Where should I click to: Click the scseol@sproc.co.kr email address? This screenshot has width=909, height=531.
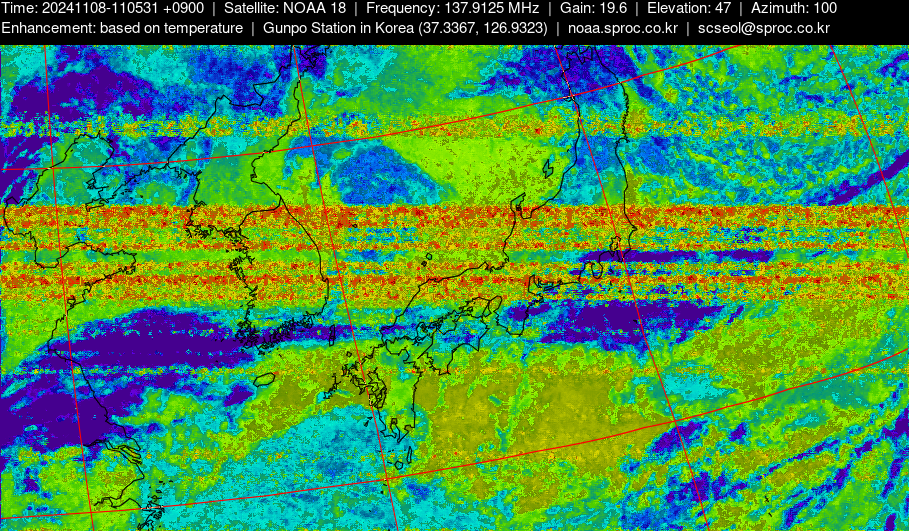point(763,28)
